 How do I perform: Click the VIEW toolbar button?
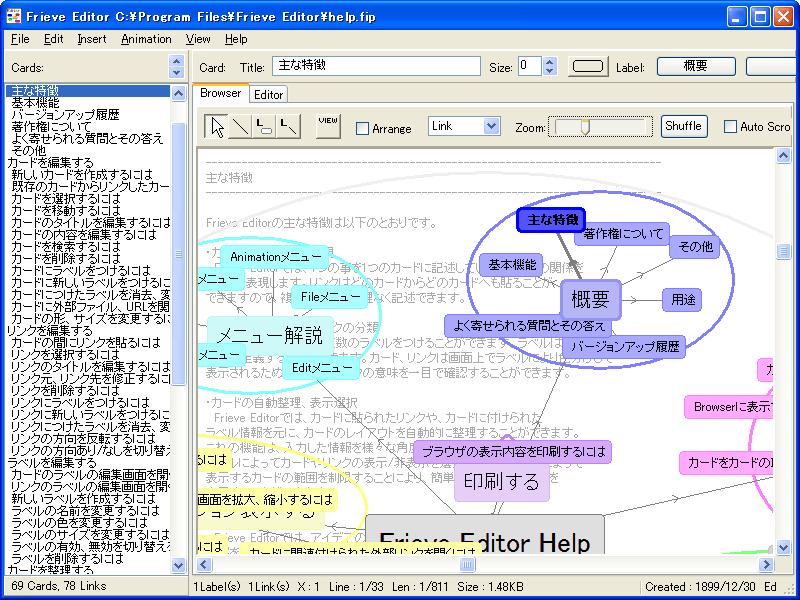click(328, 126)
